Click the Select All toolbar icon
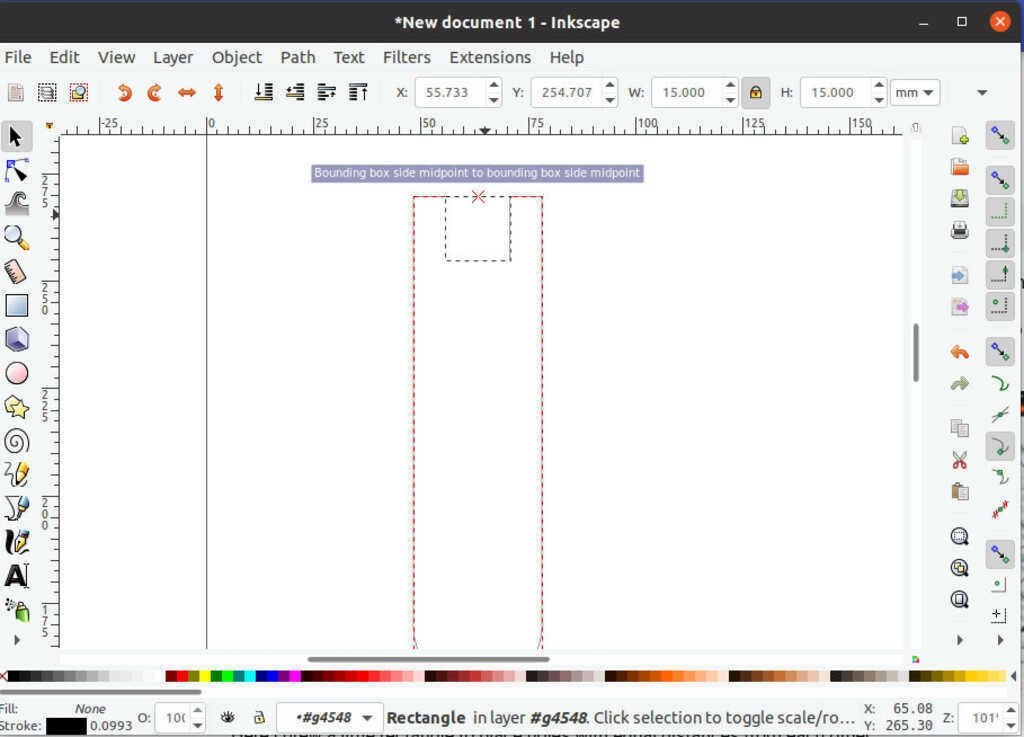Screen dimensions: 1024x737 point(15,93)
